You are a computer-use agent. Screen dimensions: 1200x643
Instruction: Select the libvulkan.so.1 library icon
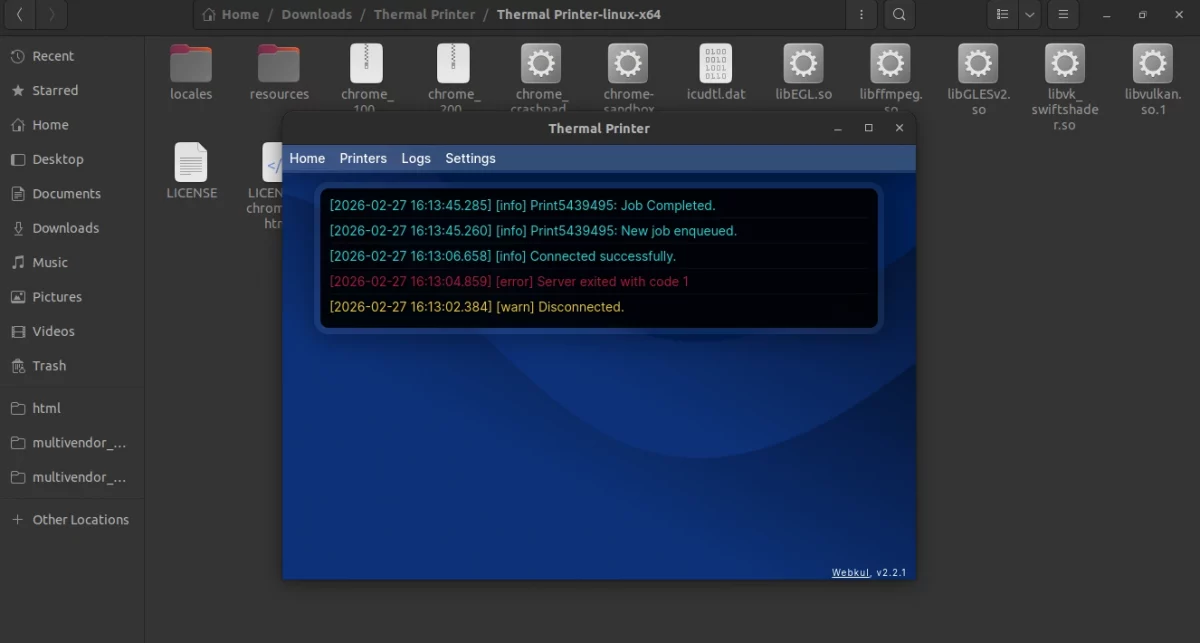[x=1151, y=62]
